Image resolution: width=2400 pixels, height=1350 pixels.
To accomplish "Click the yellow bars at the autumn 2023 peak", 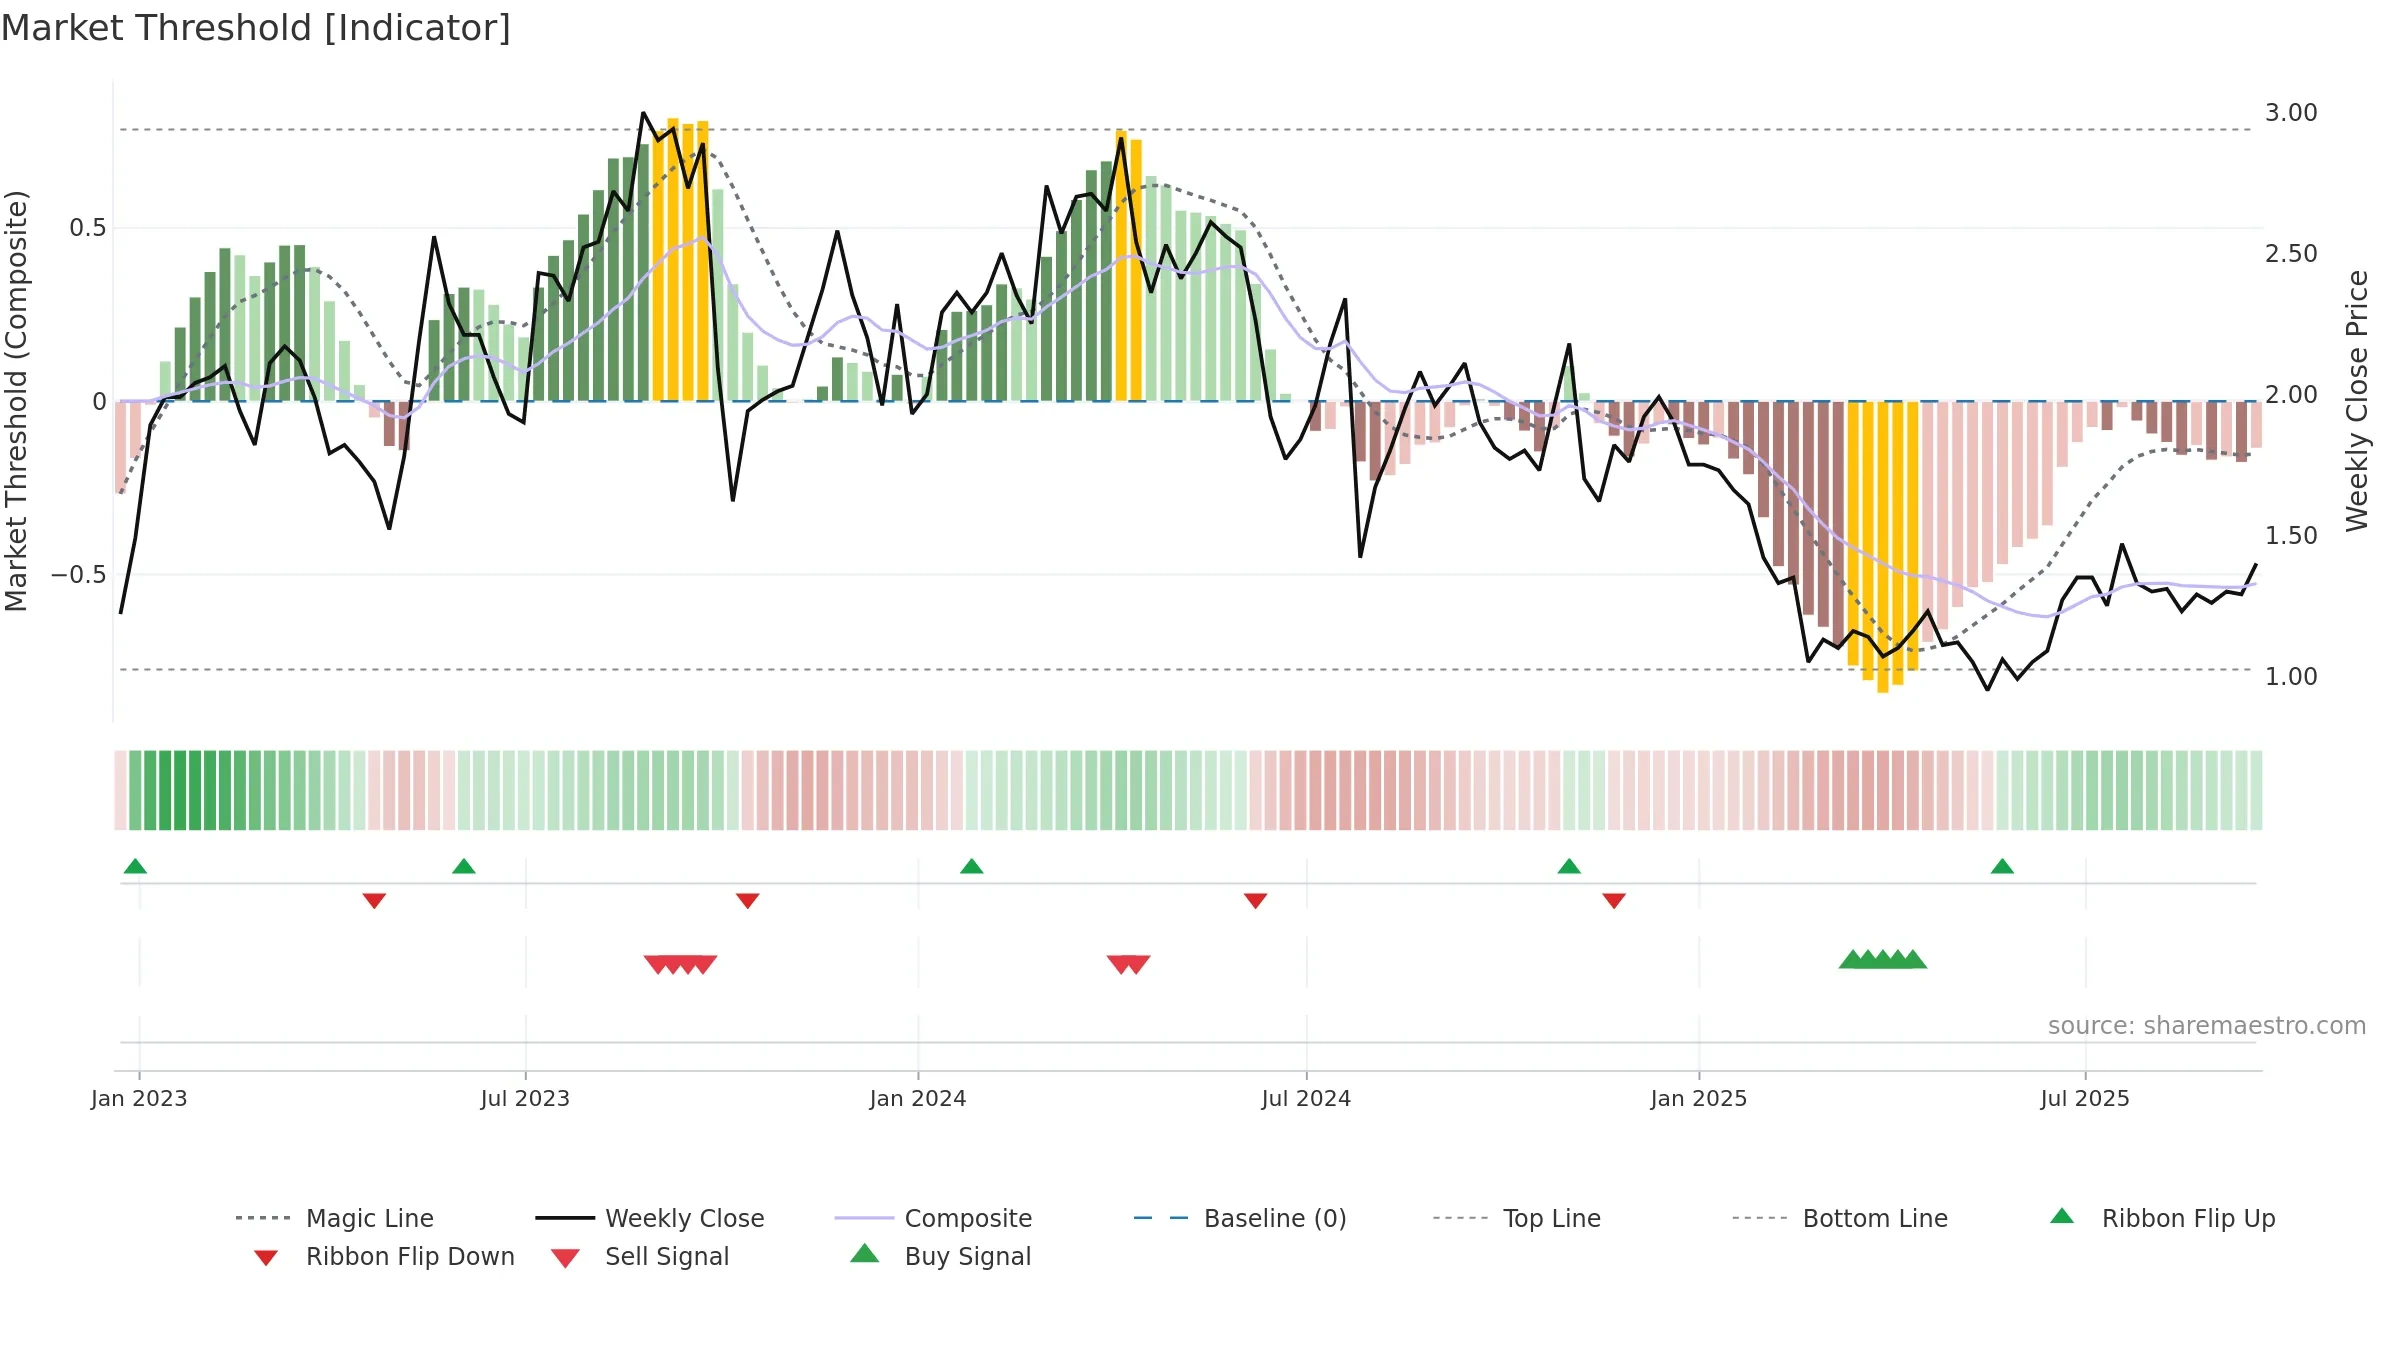I will coord(680,260).
